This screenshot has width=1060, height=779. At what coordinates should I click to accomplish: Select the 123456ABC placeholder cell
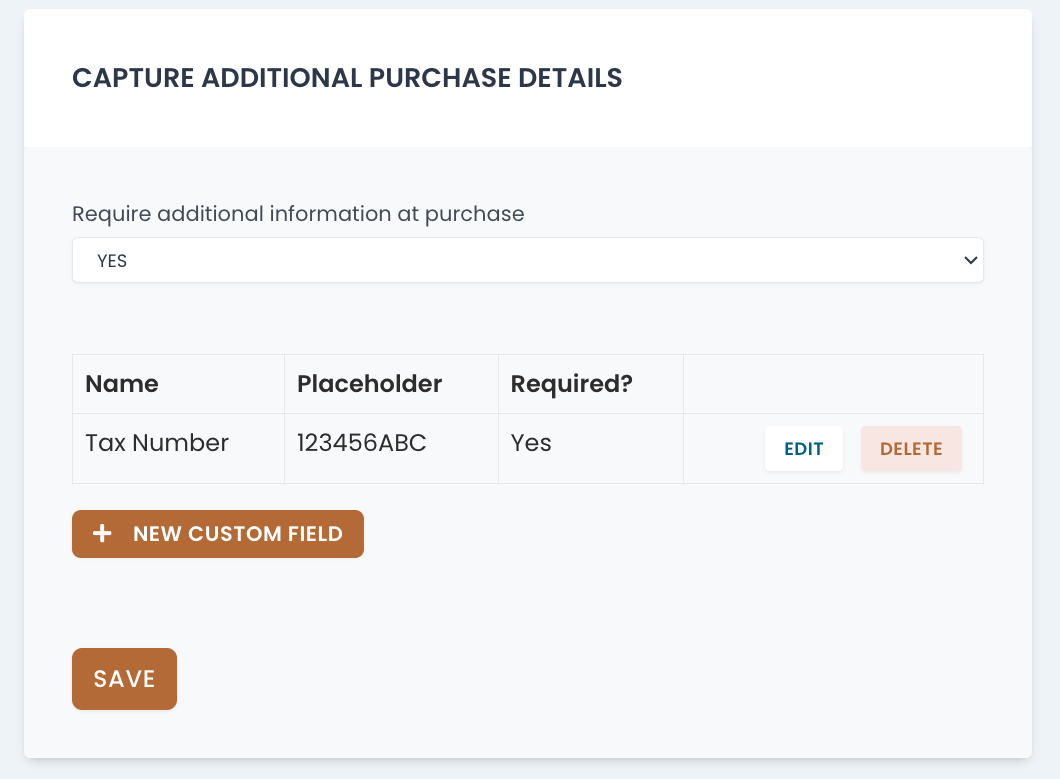tap(361, 443)
